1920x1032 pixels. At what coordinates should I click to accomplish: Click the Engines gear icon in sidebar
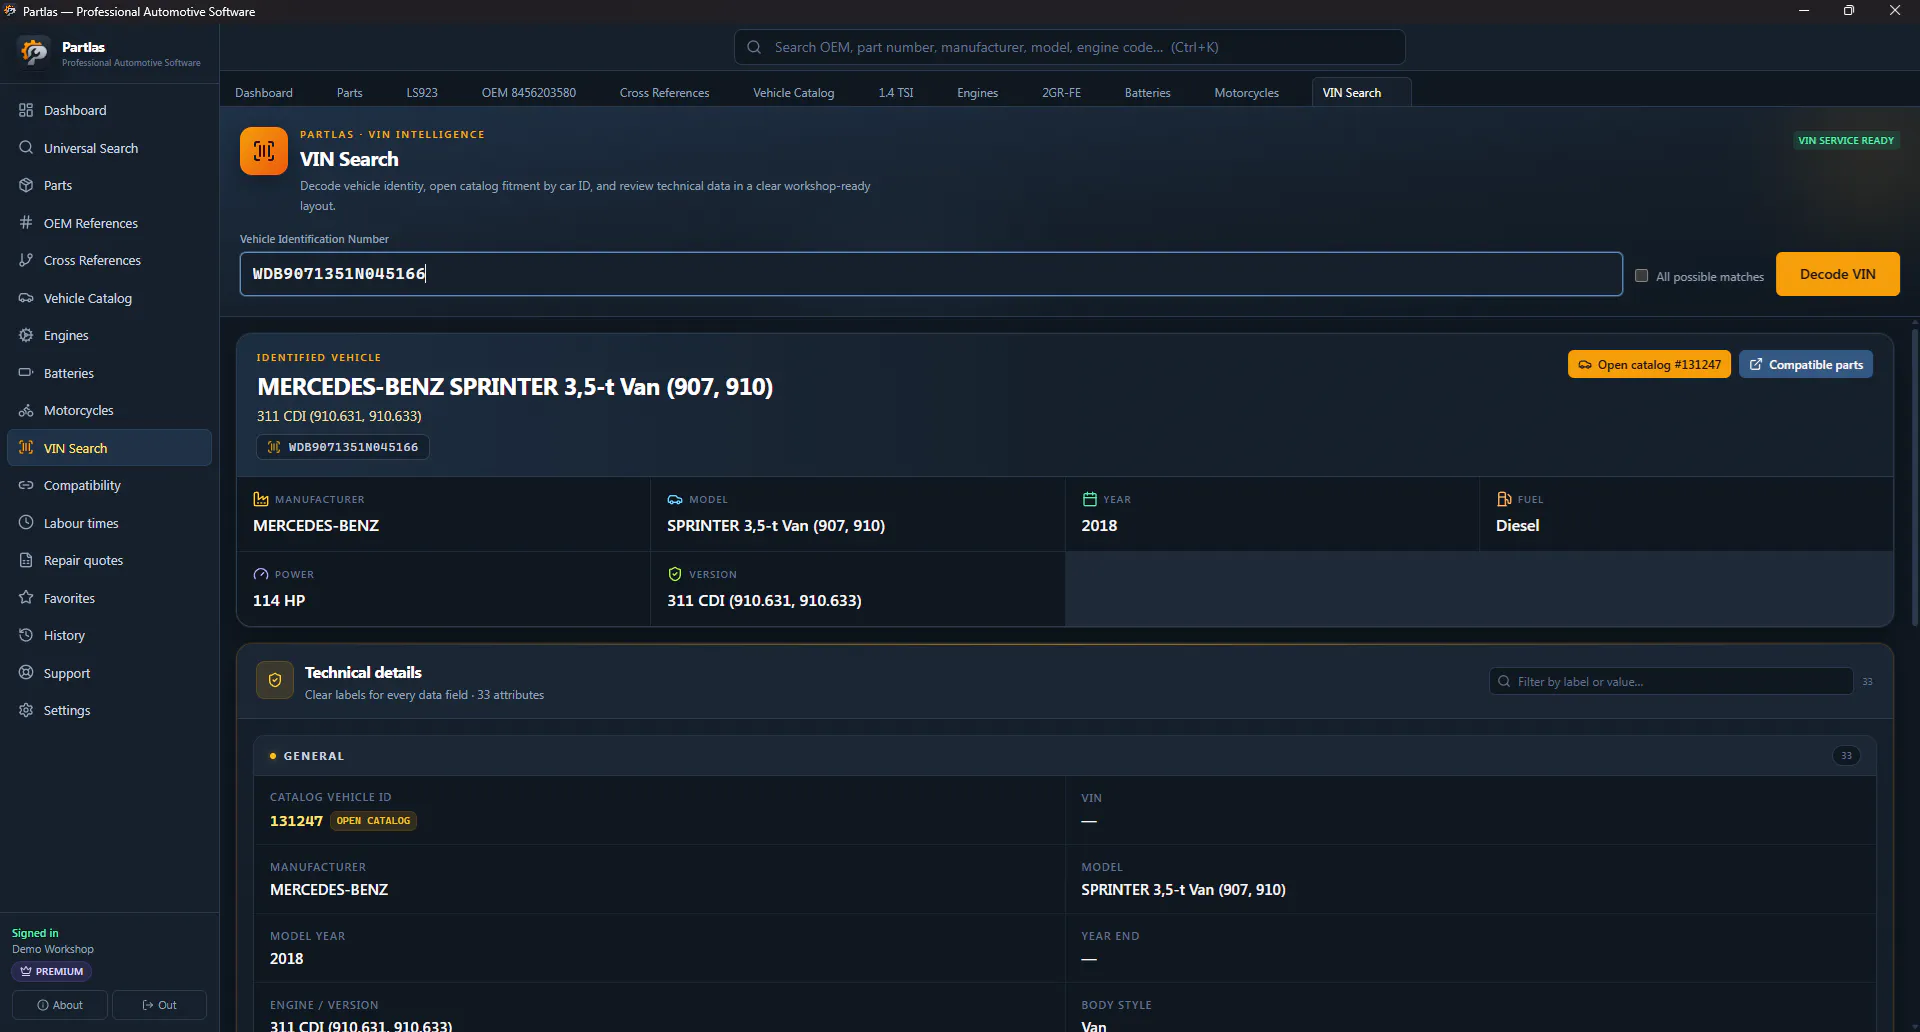click(x=26, y=335)
